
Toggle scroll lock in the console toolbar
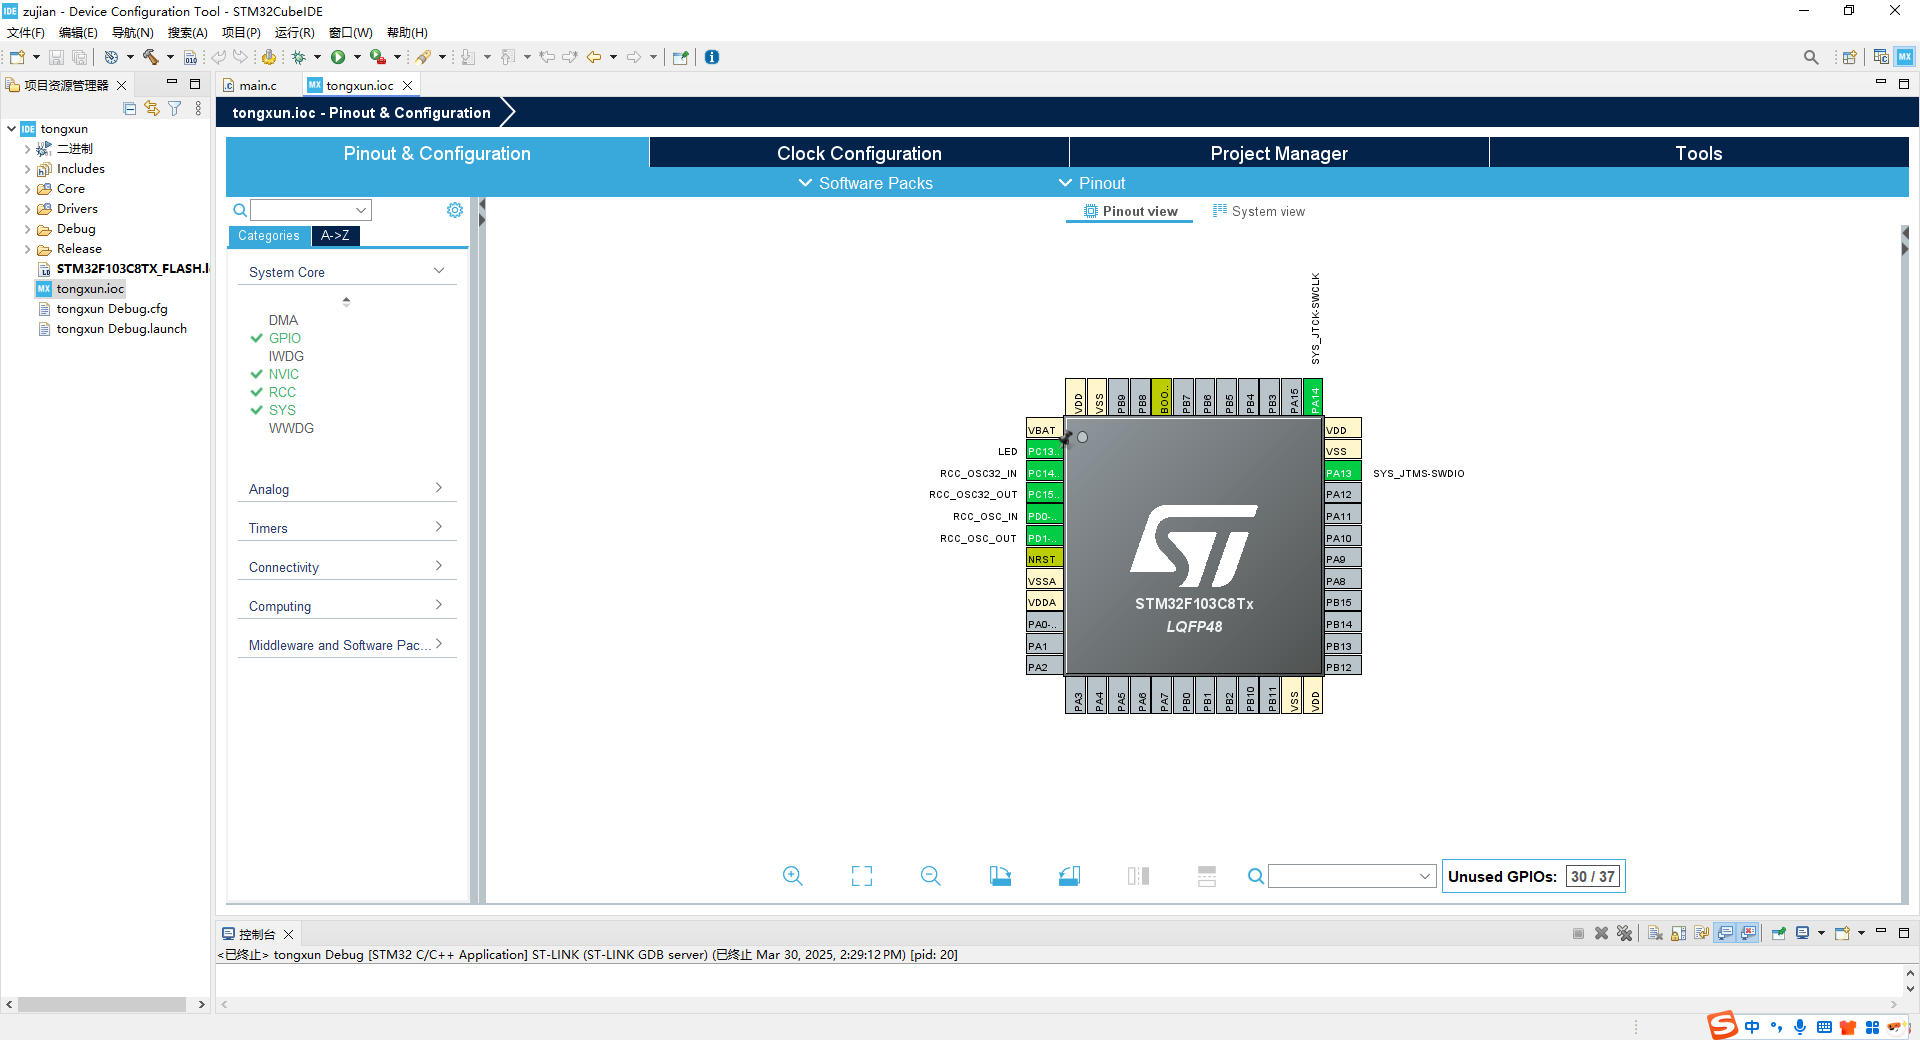(x=1676, y=933)
